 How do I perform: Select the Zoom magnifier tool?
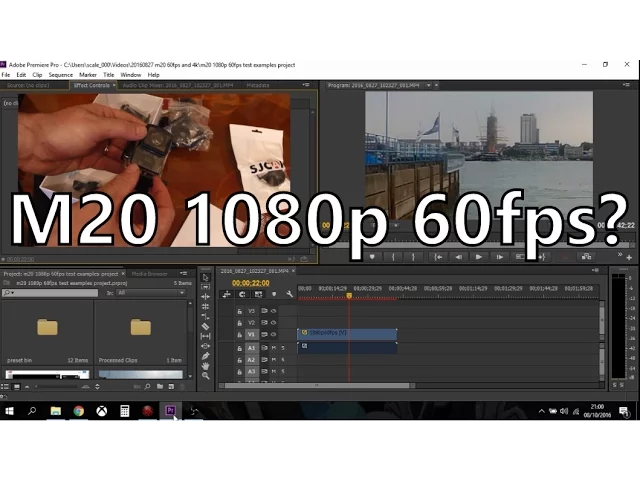coord(205,376)
